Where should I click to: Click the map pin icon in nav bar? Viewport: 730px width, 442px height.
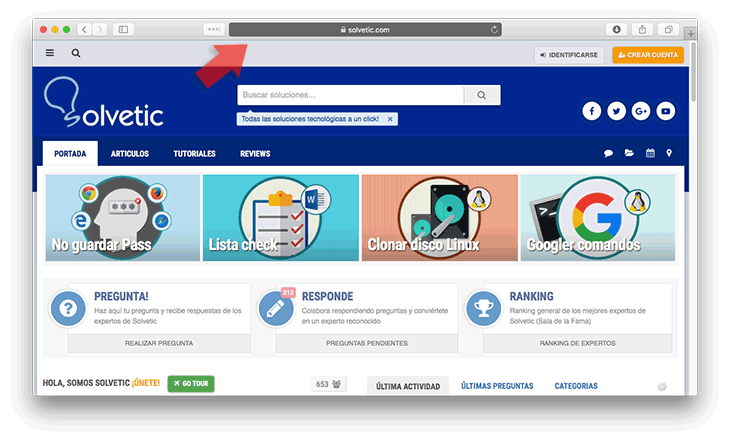click(669, 153)
